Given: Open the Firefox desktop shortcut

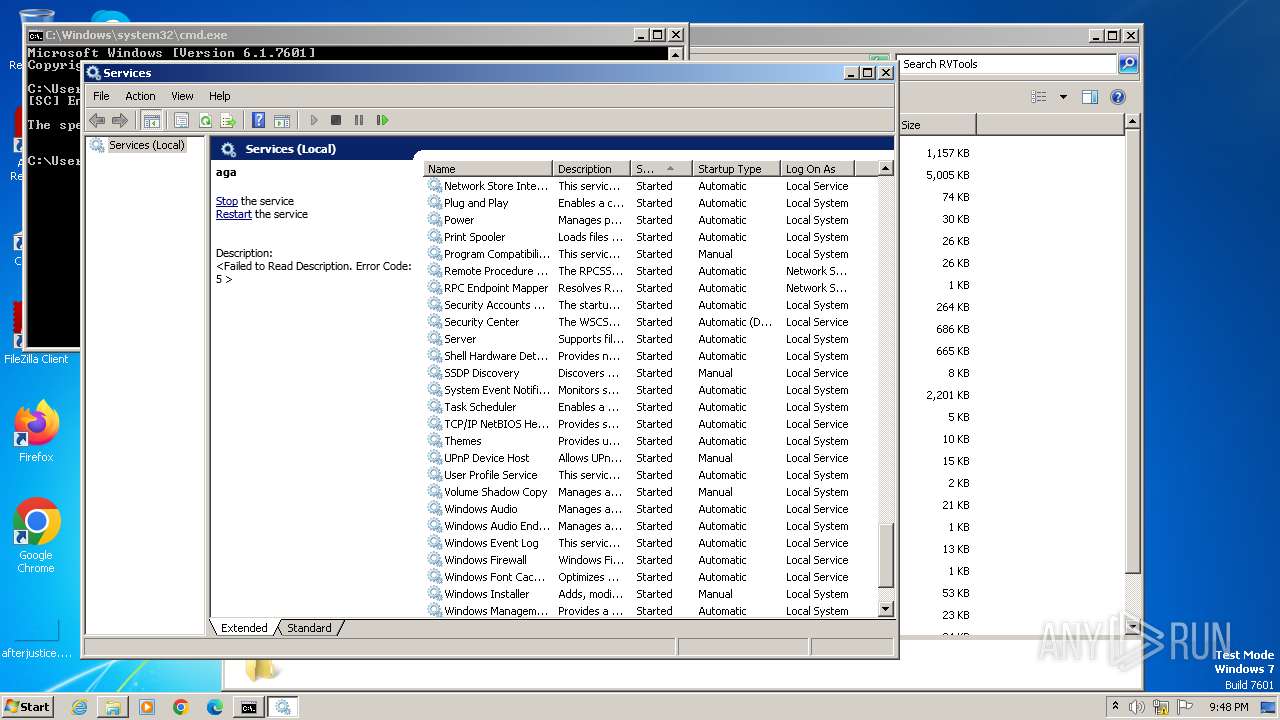Looking at the screenshot, I should point(36,432).
